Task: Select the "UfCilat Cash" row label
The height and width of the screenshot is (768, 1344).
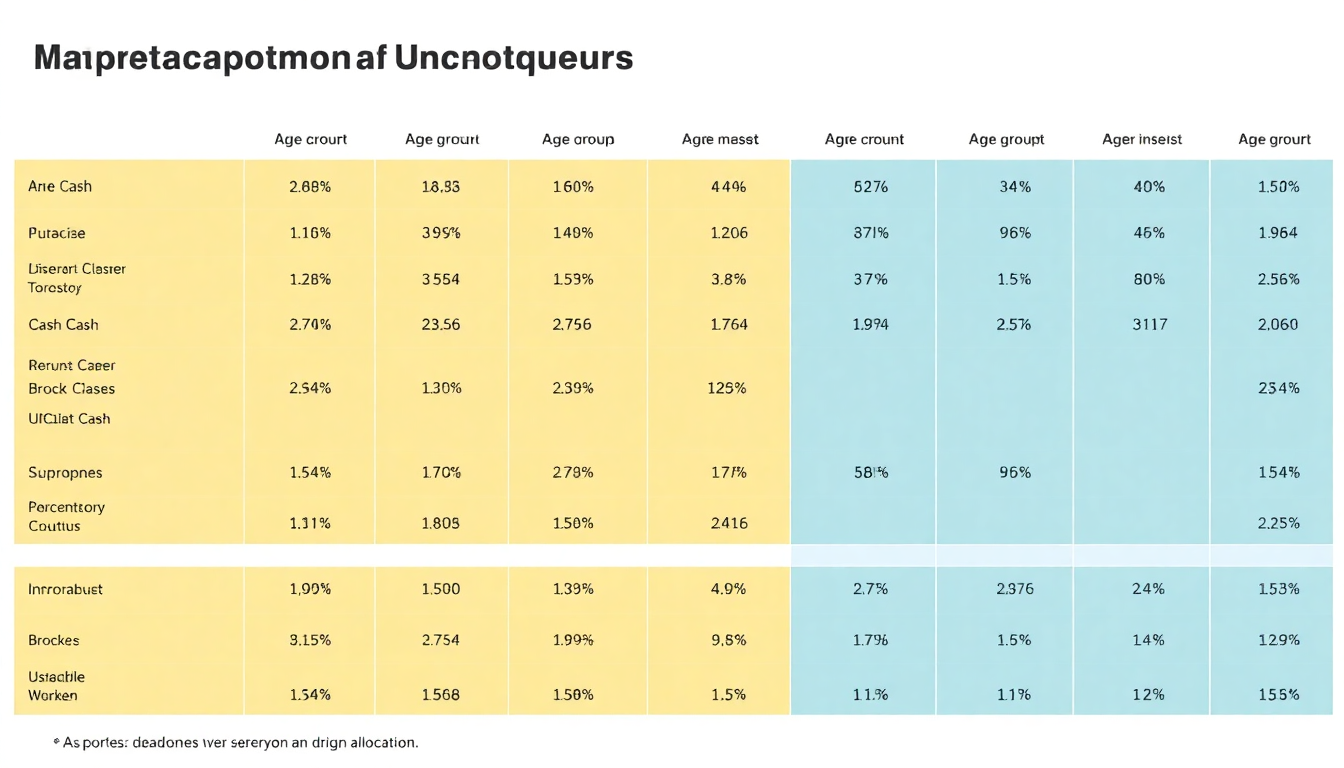Action: (x=69, y=418)
